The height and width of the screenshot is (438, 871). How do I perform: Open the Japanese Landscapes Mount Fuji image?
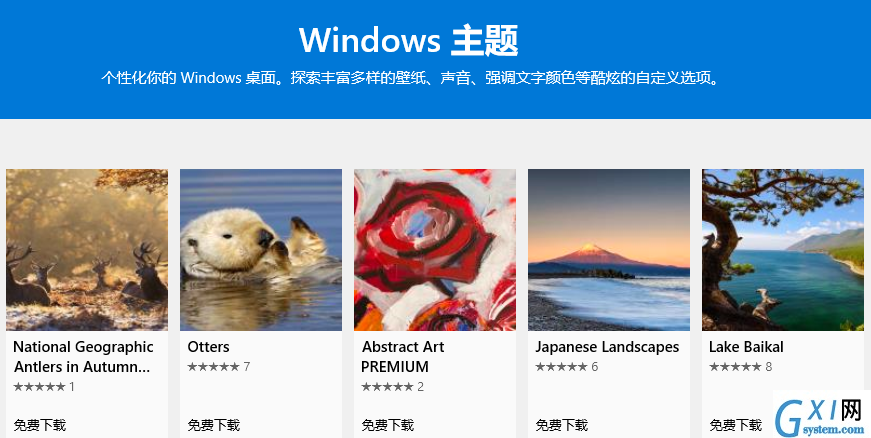609,250
